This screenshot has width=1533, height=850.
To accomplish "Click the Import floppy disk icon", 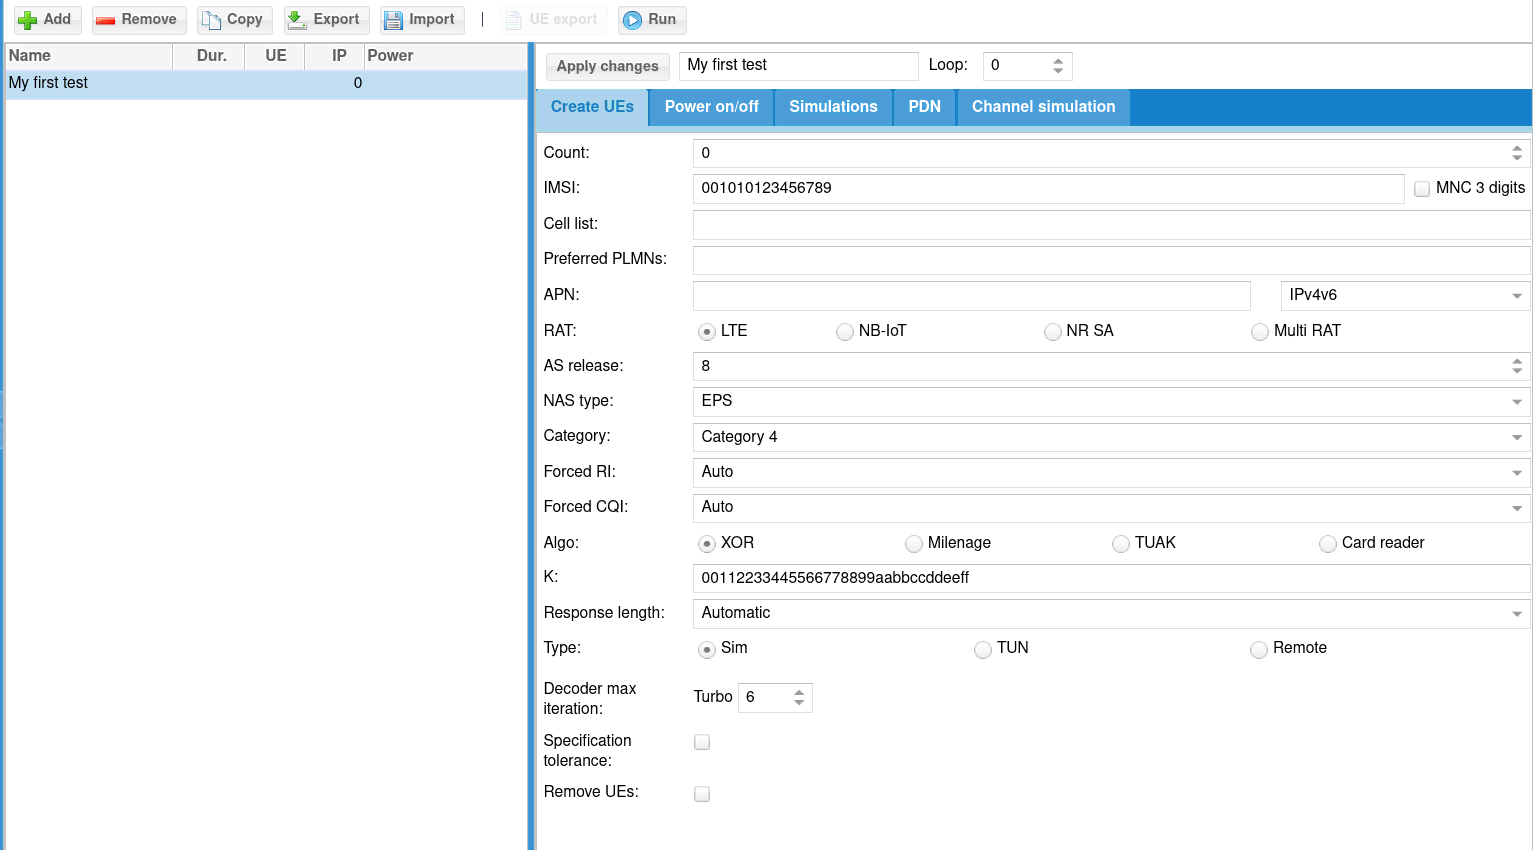I will [x=393, y=20].
